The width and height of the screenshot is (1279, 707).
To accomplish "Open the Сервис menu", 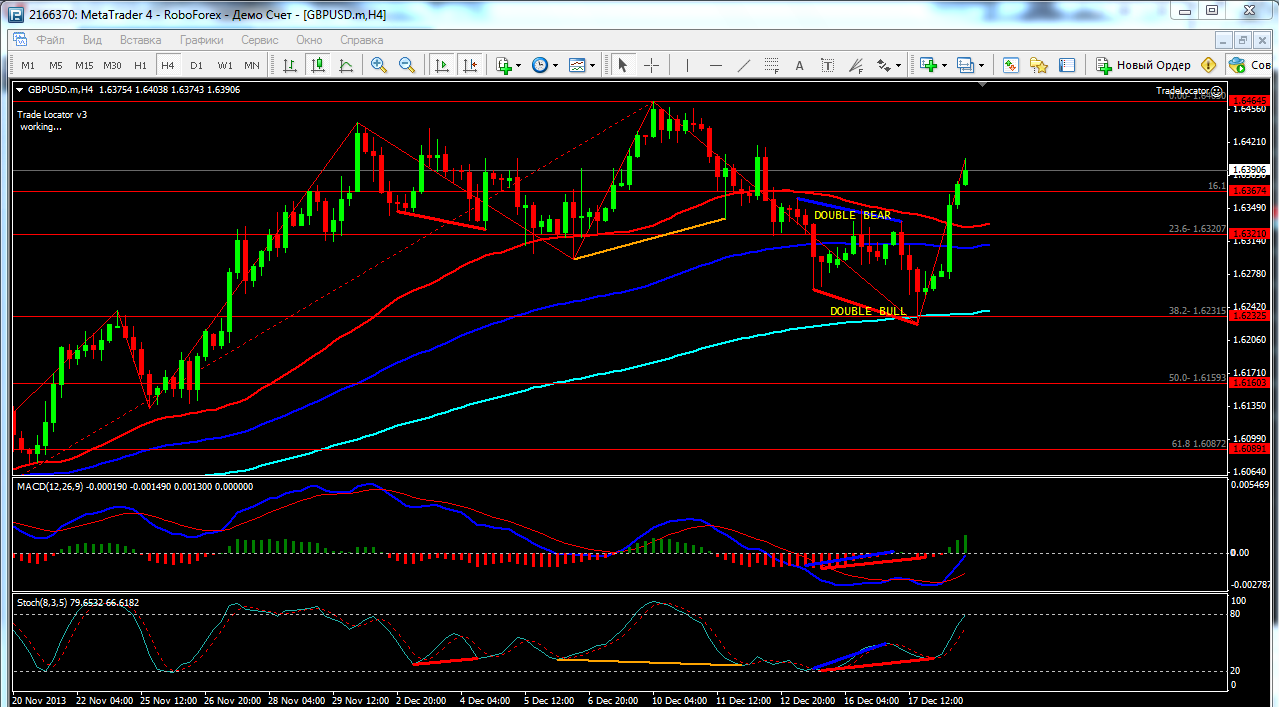I will tap(260, 40).
